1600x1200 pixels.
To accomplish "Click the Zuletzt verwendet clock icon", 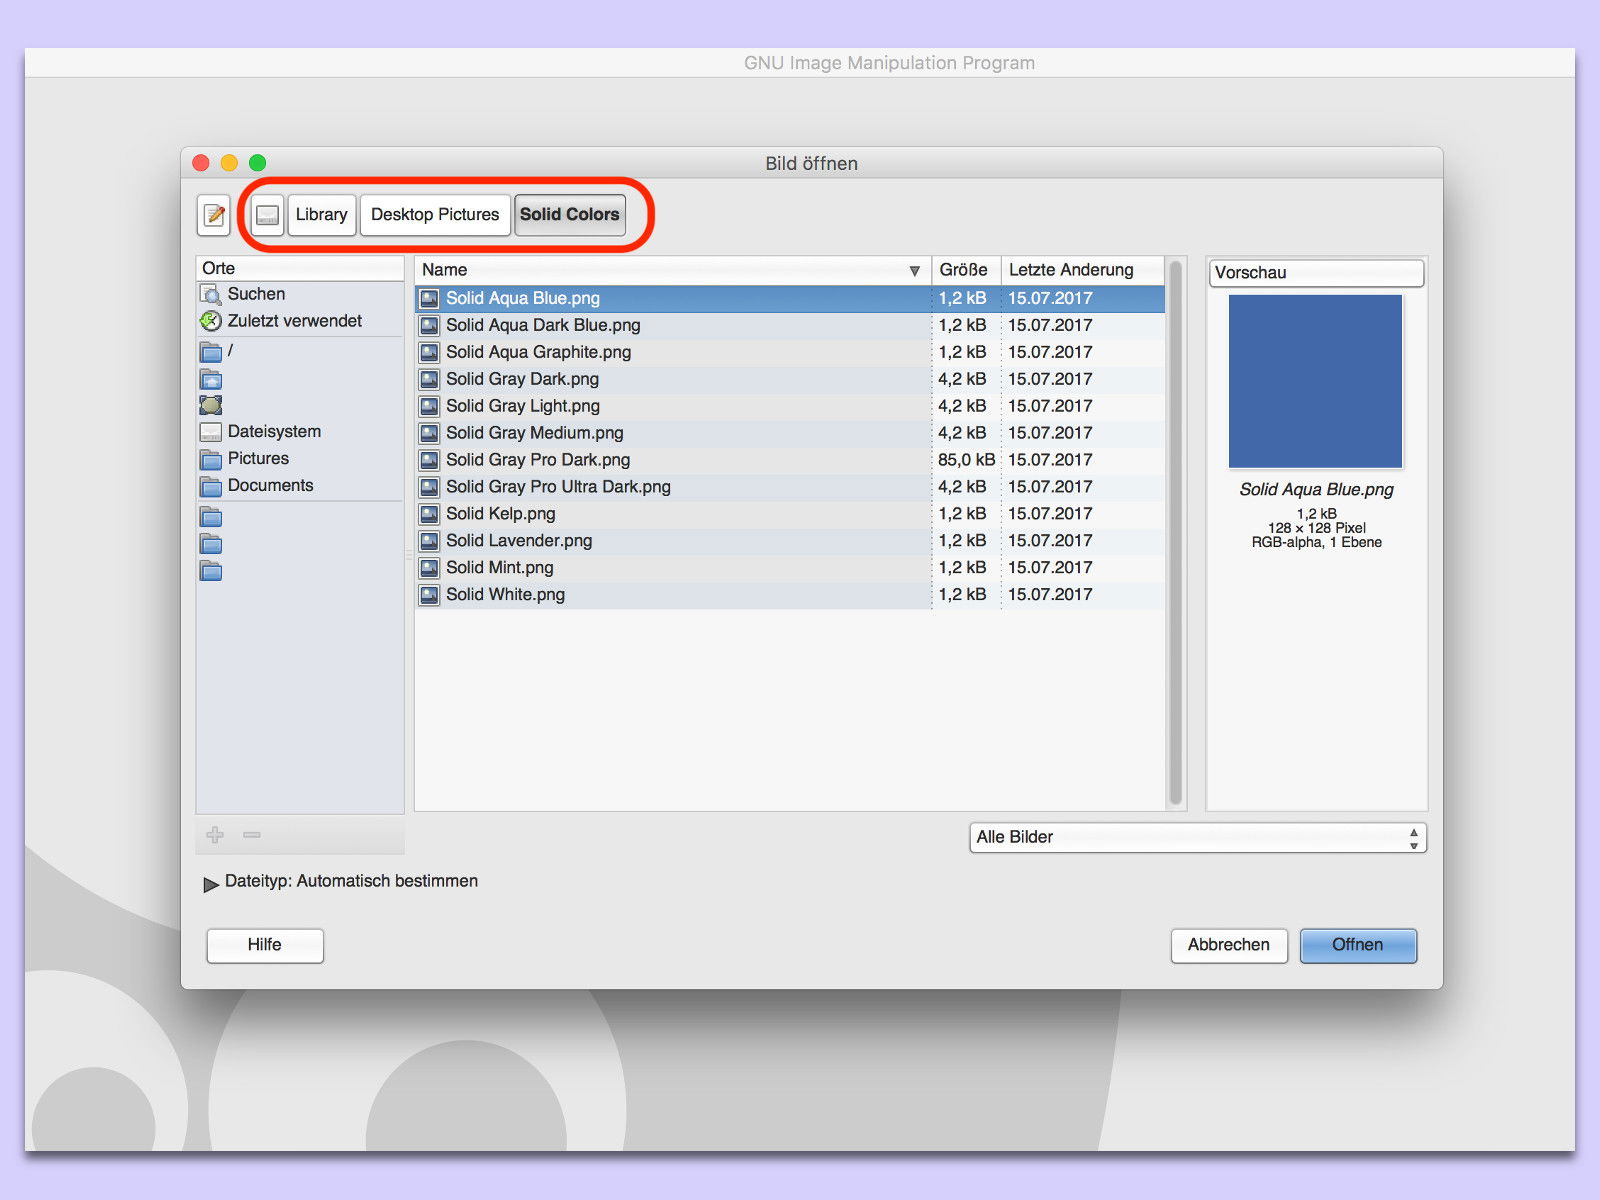I will coord(210,321).
